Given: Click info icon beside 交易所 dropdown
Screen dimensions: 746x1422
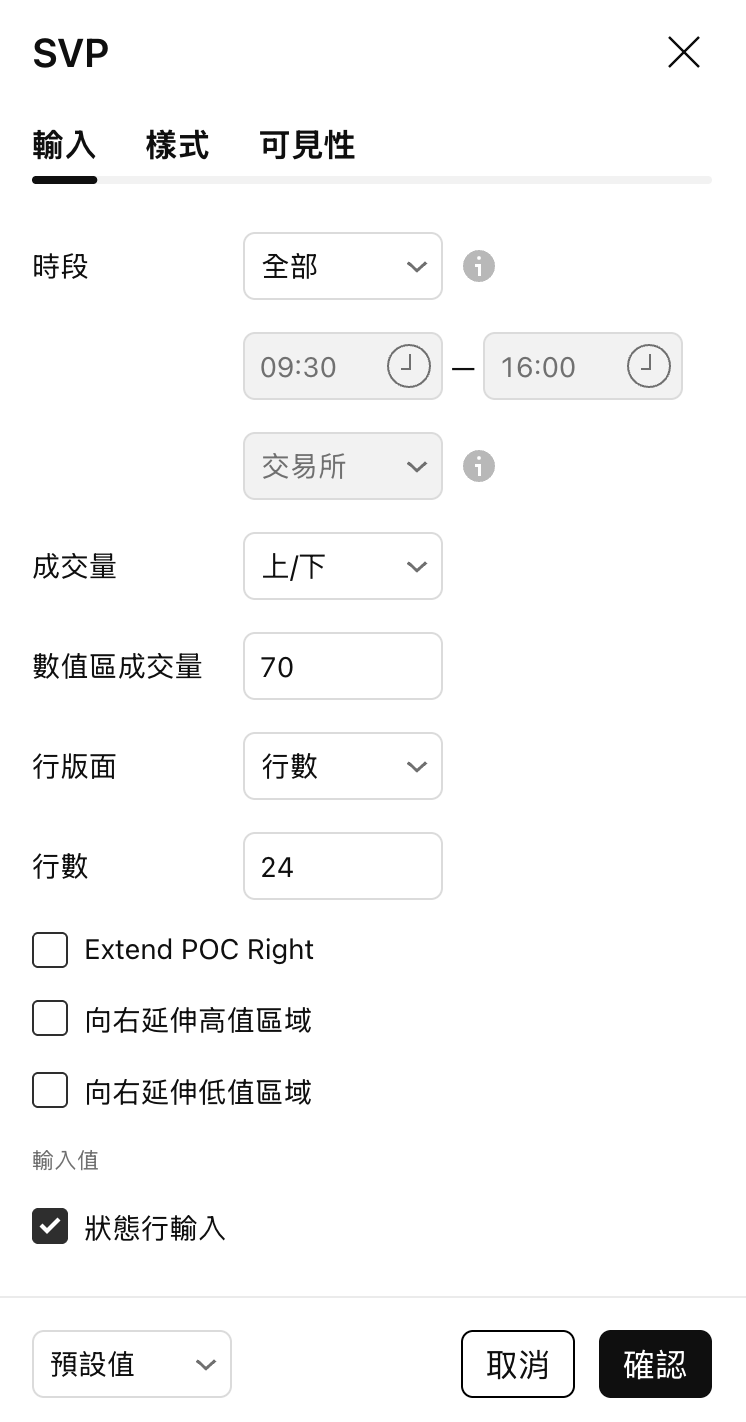Looking at the screenshot, I should [x=479, y=467].
